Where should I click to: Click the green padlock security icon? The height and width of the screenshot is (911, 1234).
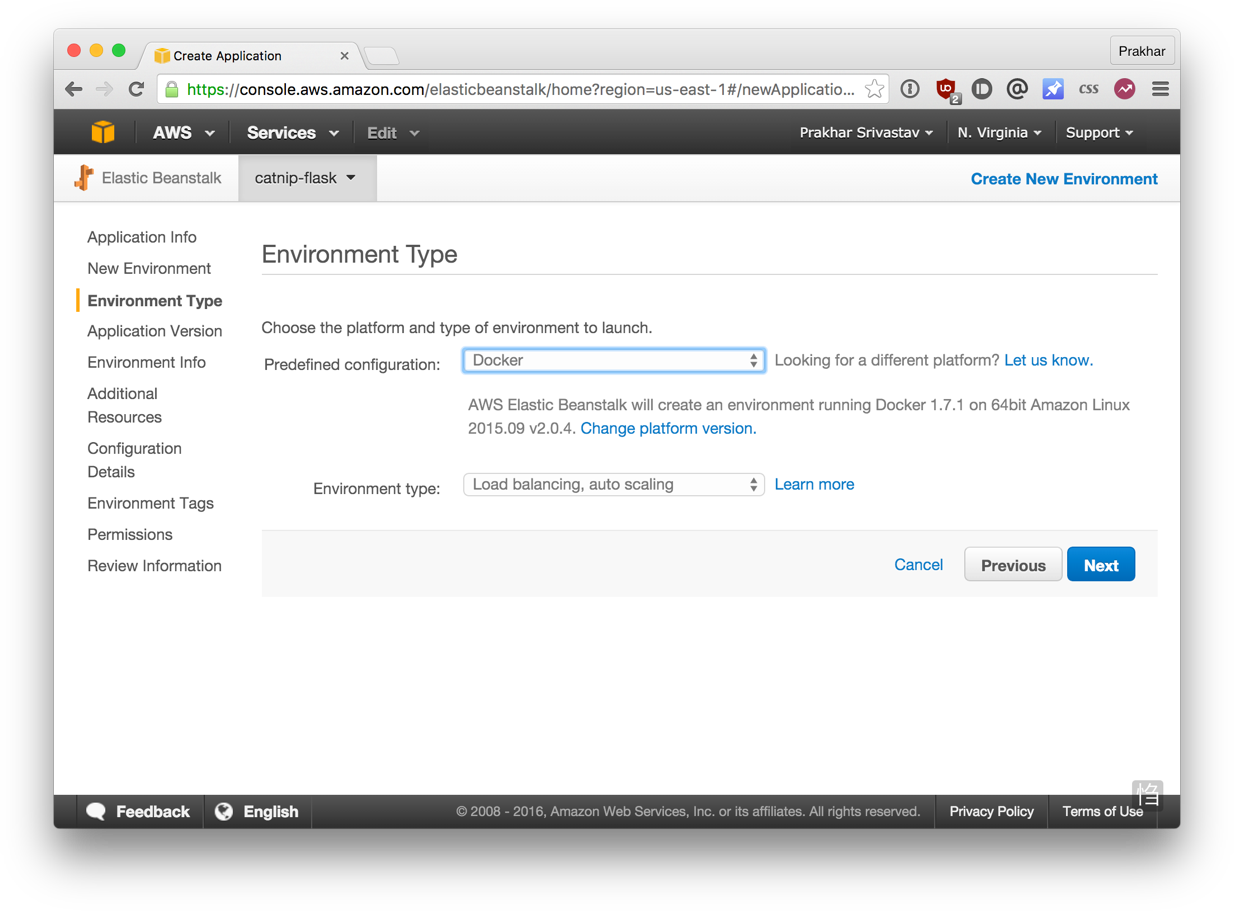tap(172, 89)
